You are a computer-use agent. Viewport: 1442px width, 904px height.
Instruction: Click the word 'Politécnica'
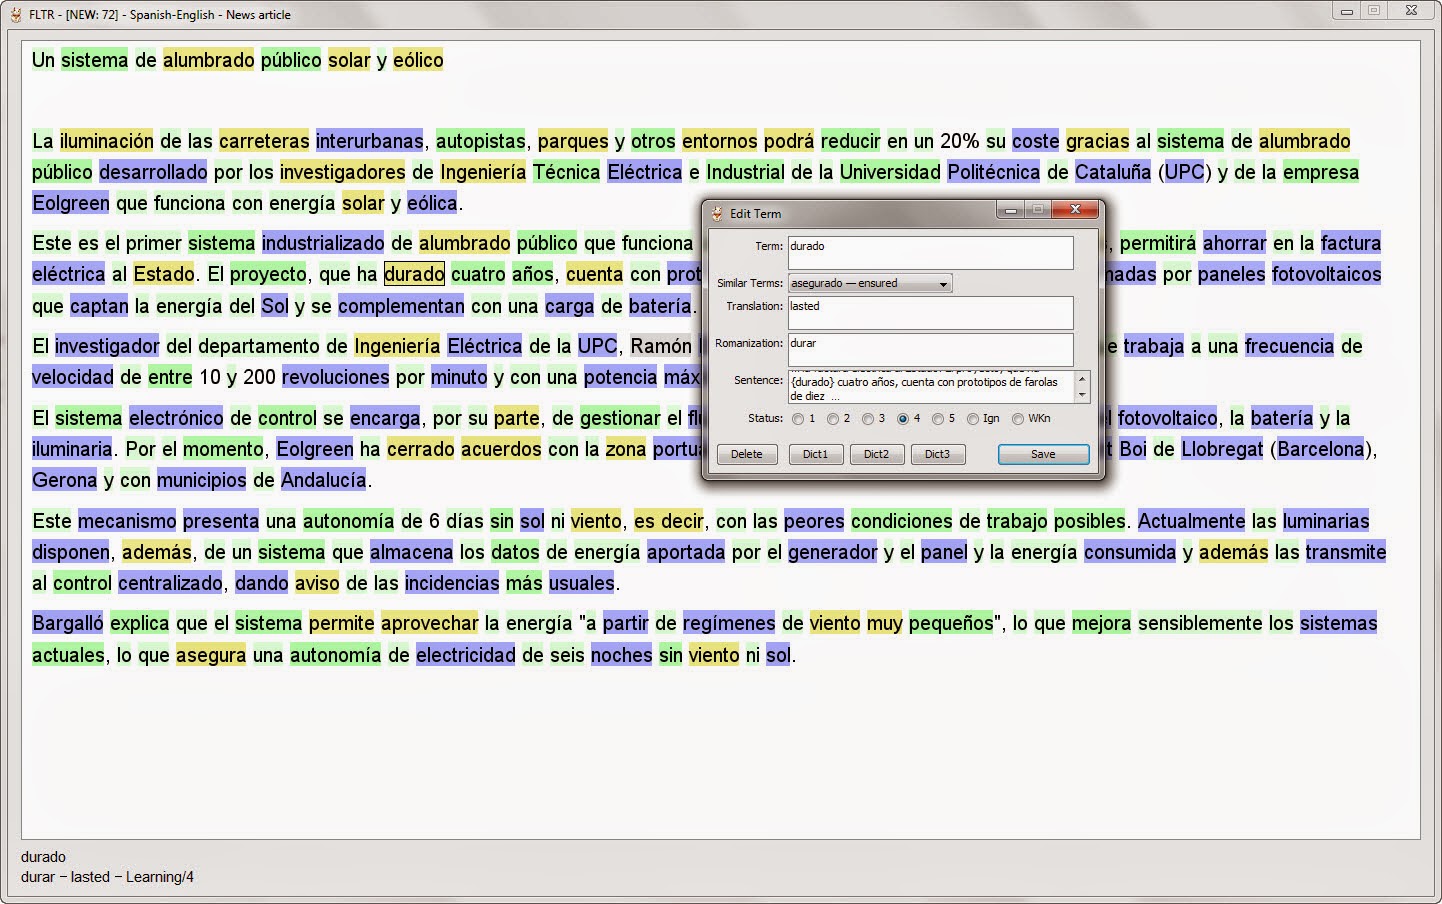click(x=994, y=172)
